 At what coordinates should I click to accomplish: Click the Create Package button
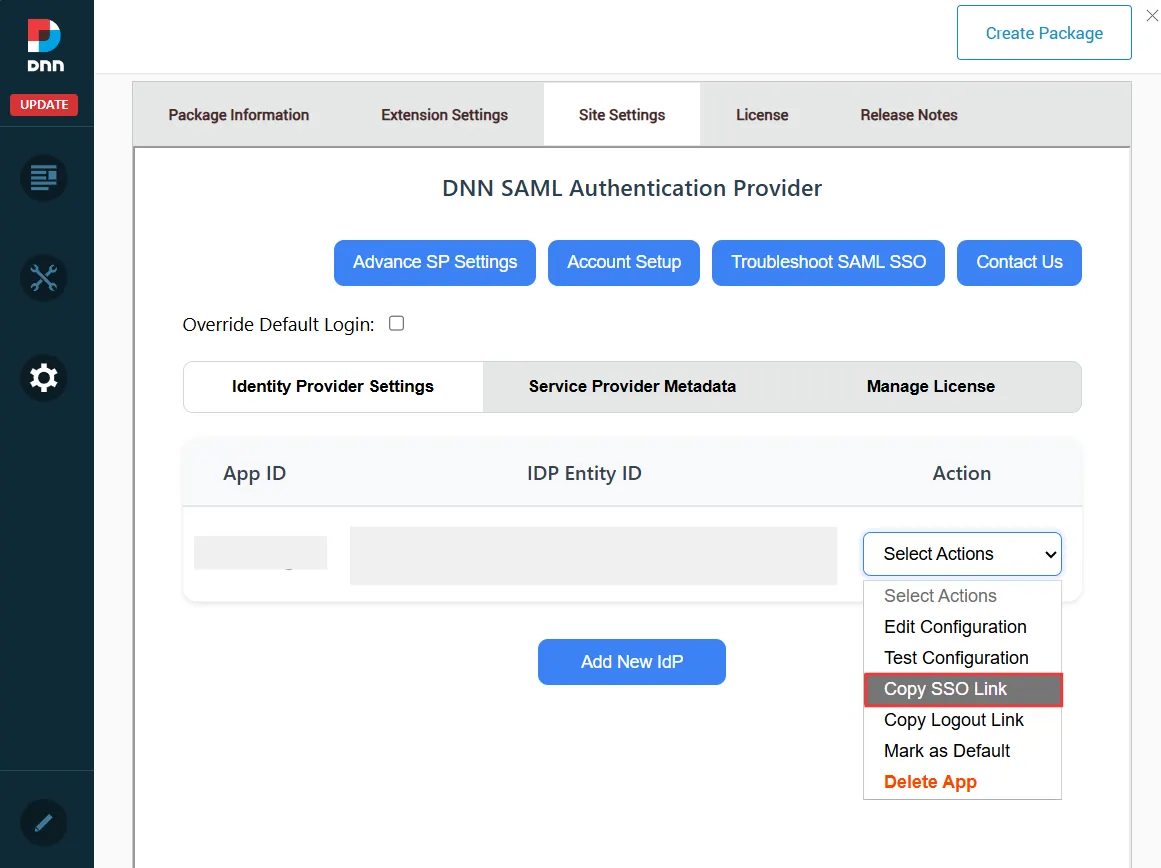tap(1044, 33)
